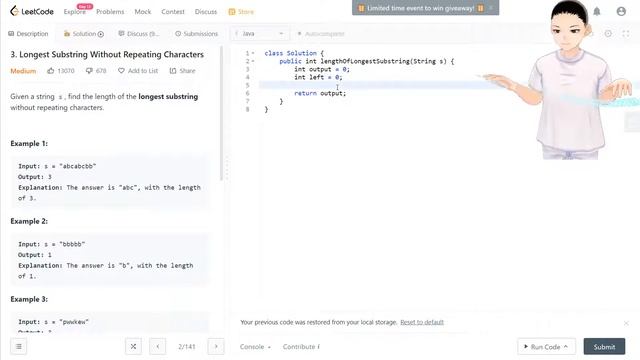Open the Explore menu item
The image size is (640, 360).
pyautogui.click(x=75, y=12)
